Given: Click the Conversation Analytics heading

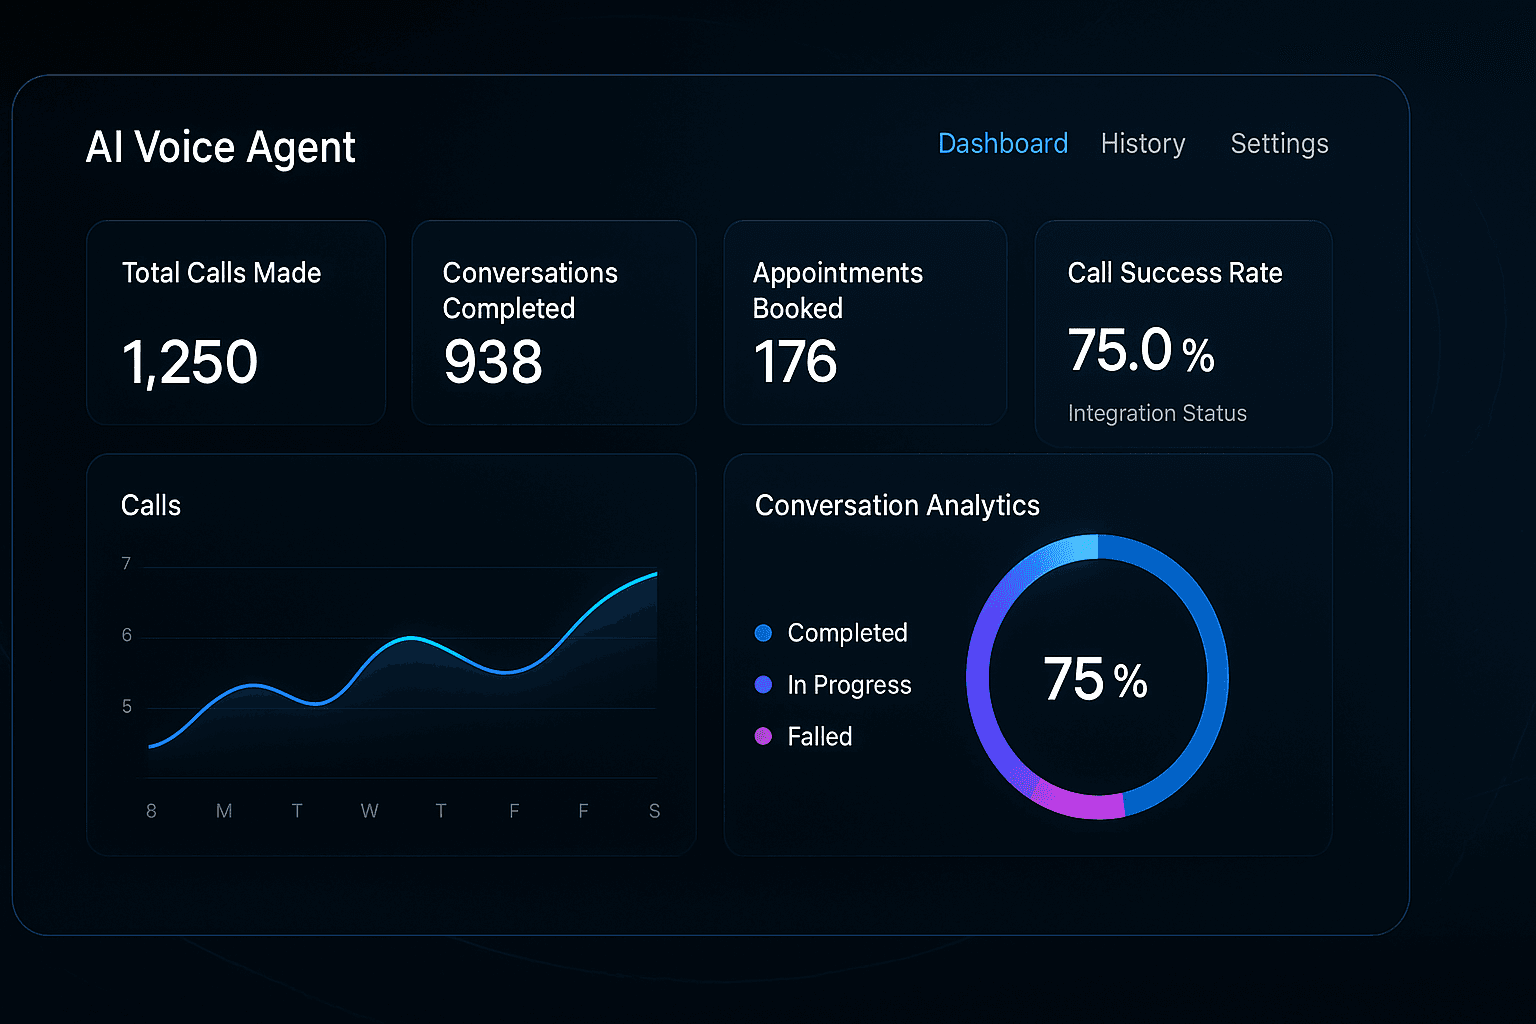Looking at the screenshot, I should click(897, 506).
